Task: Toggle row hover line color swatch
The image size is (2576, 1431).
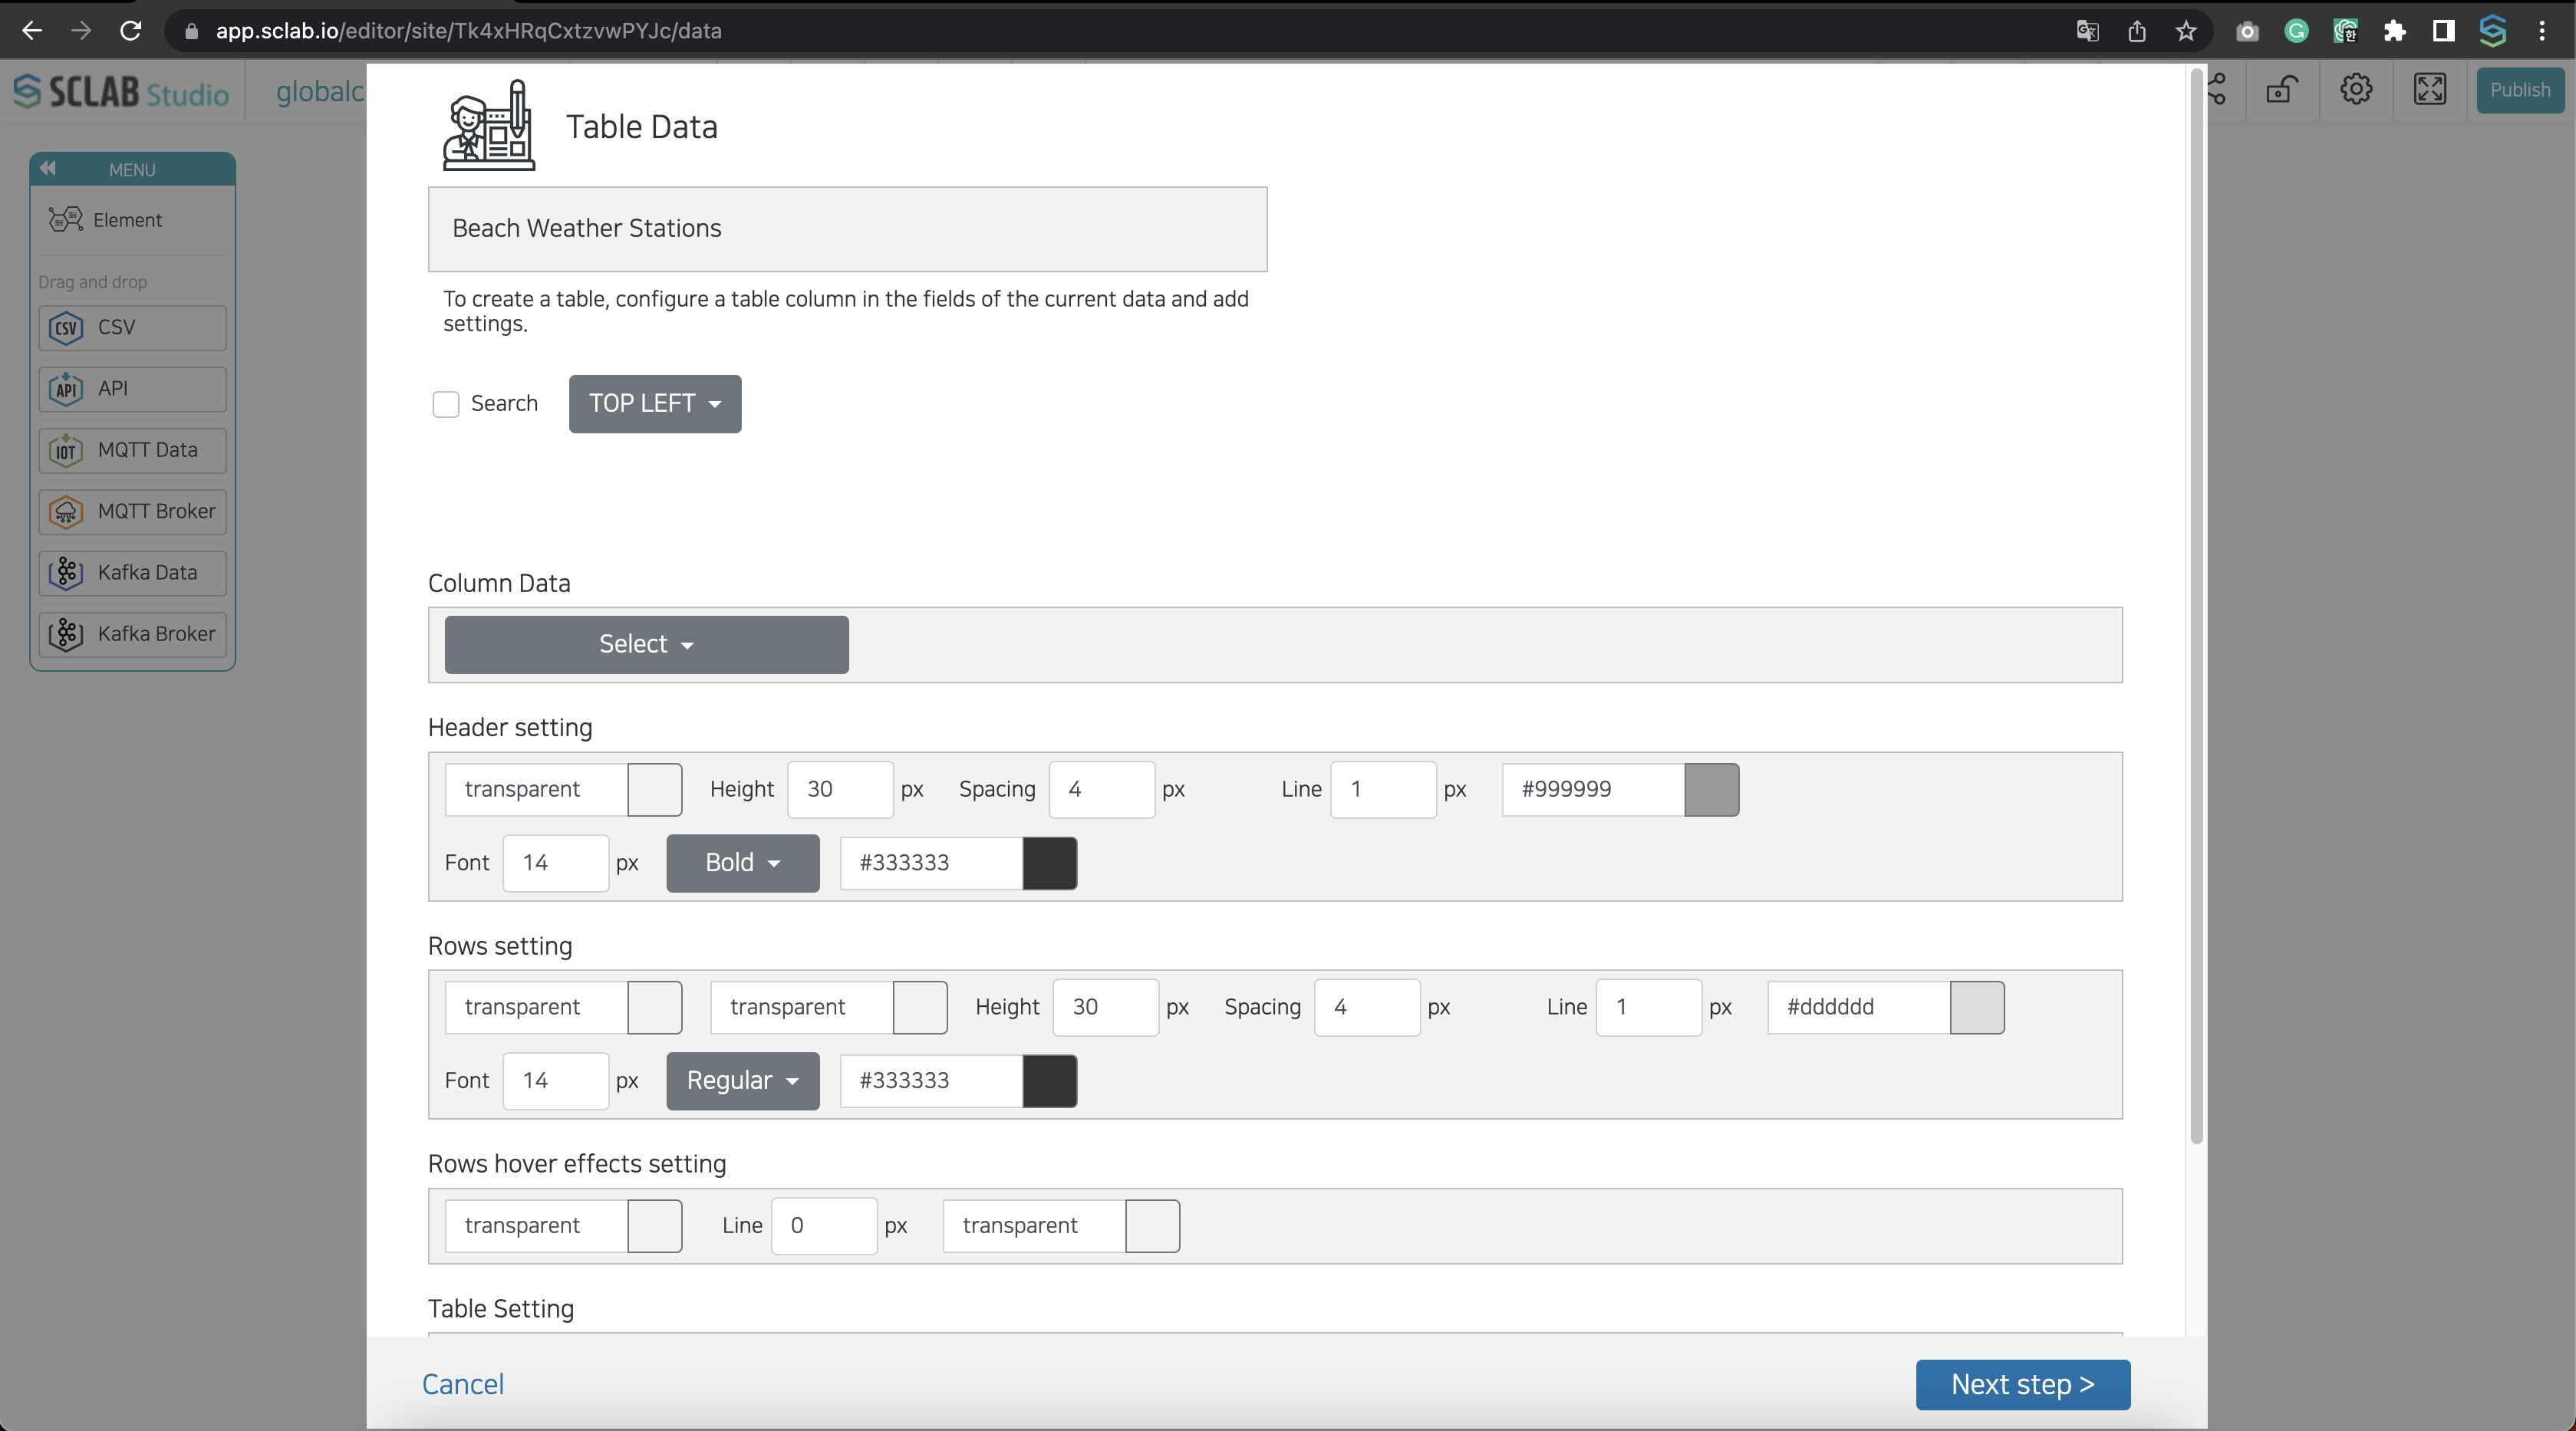Action: 1152,1225
